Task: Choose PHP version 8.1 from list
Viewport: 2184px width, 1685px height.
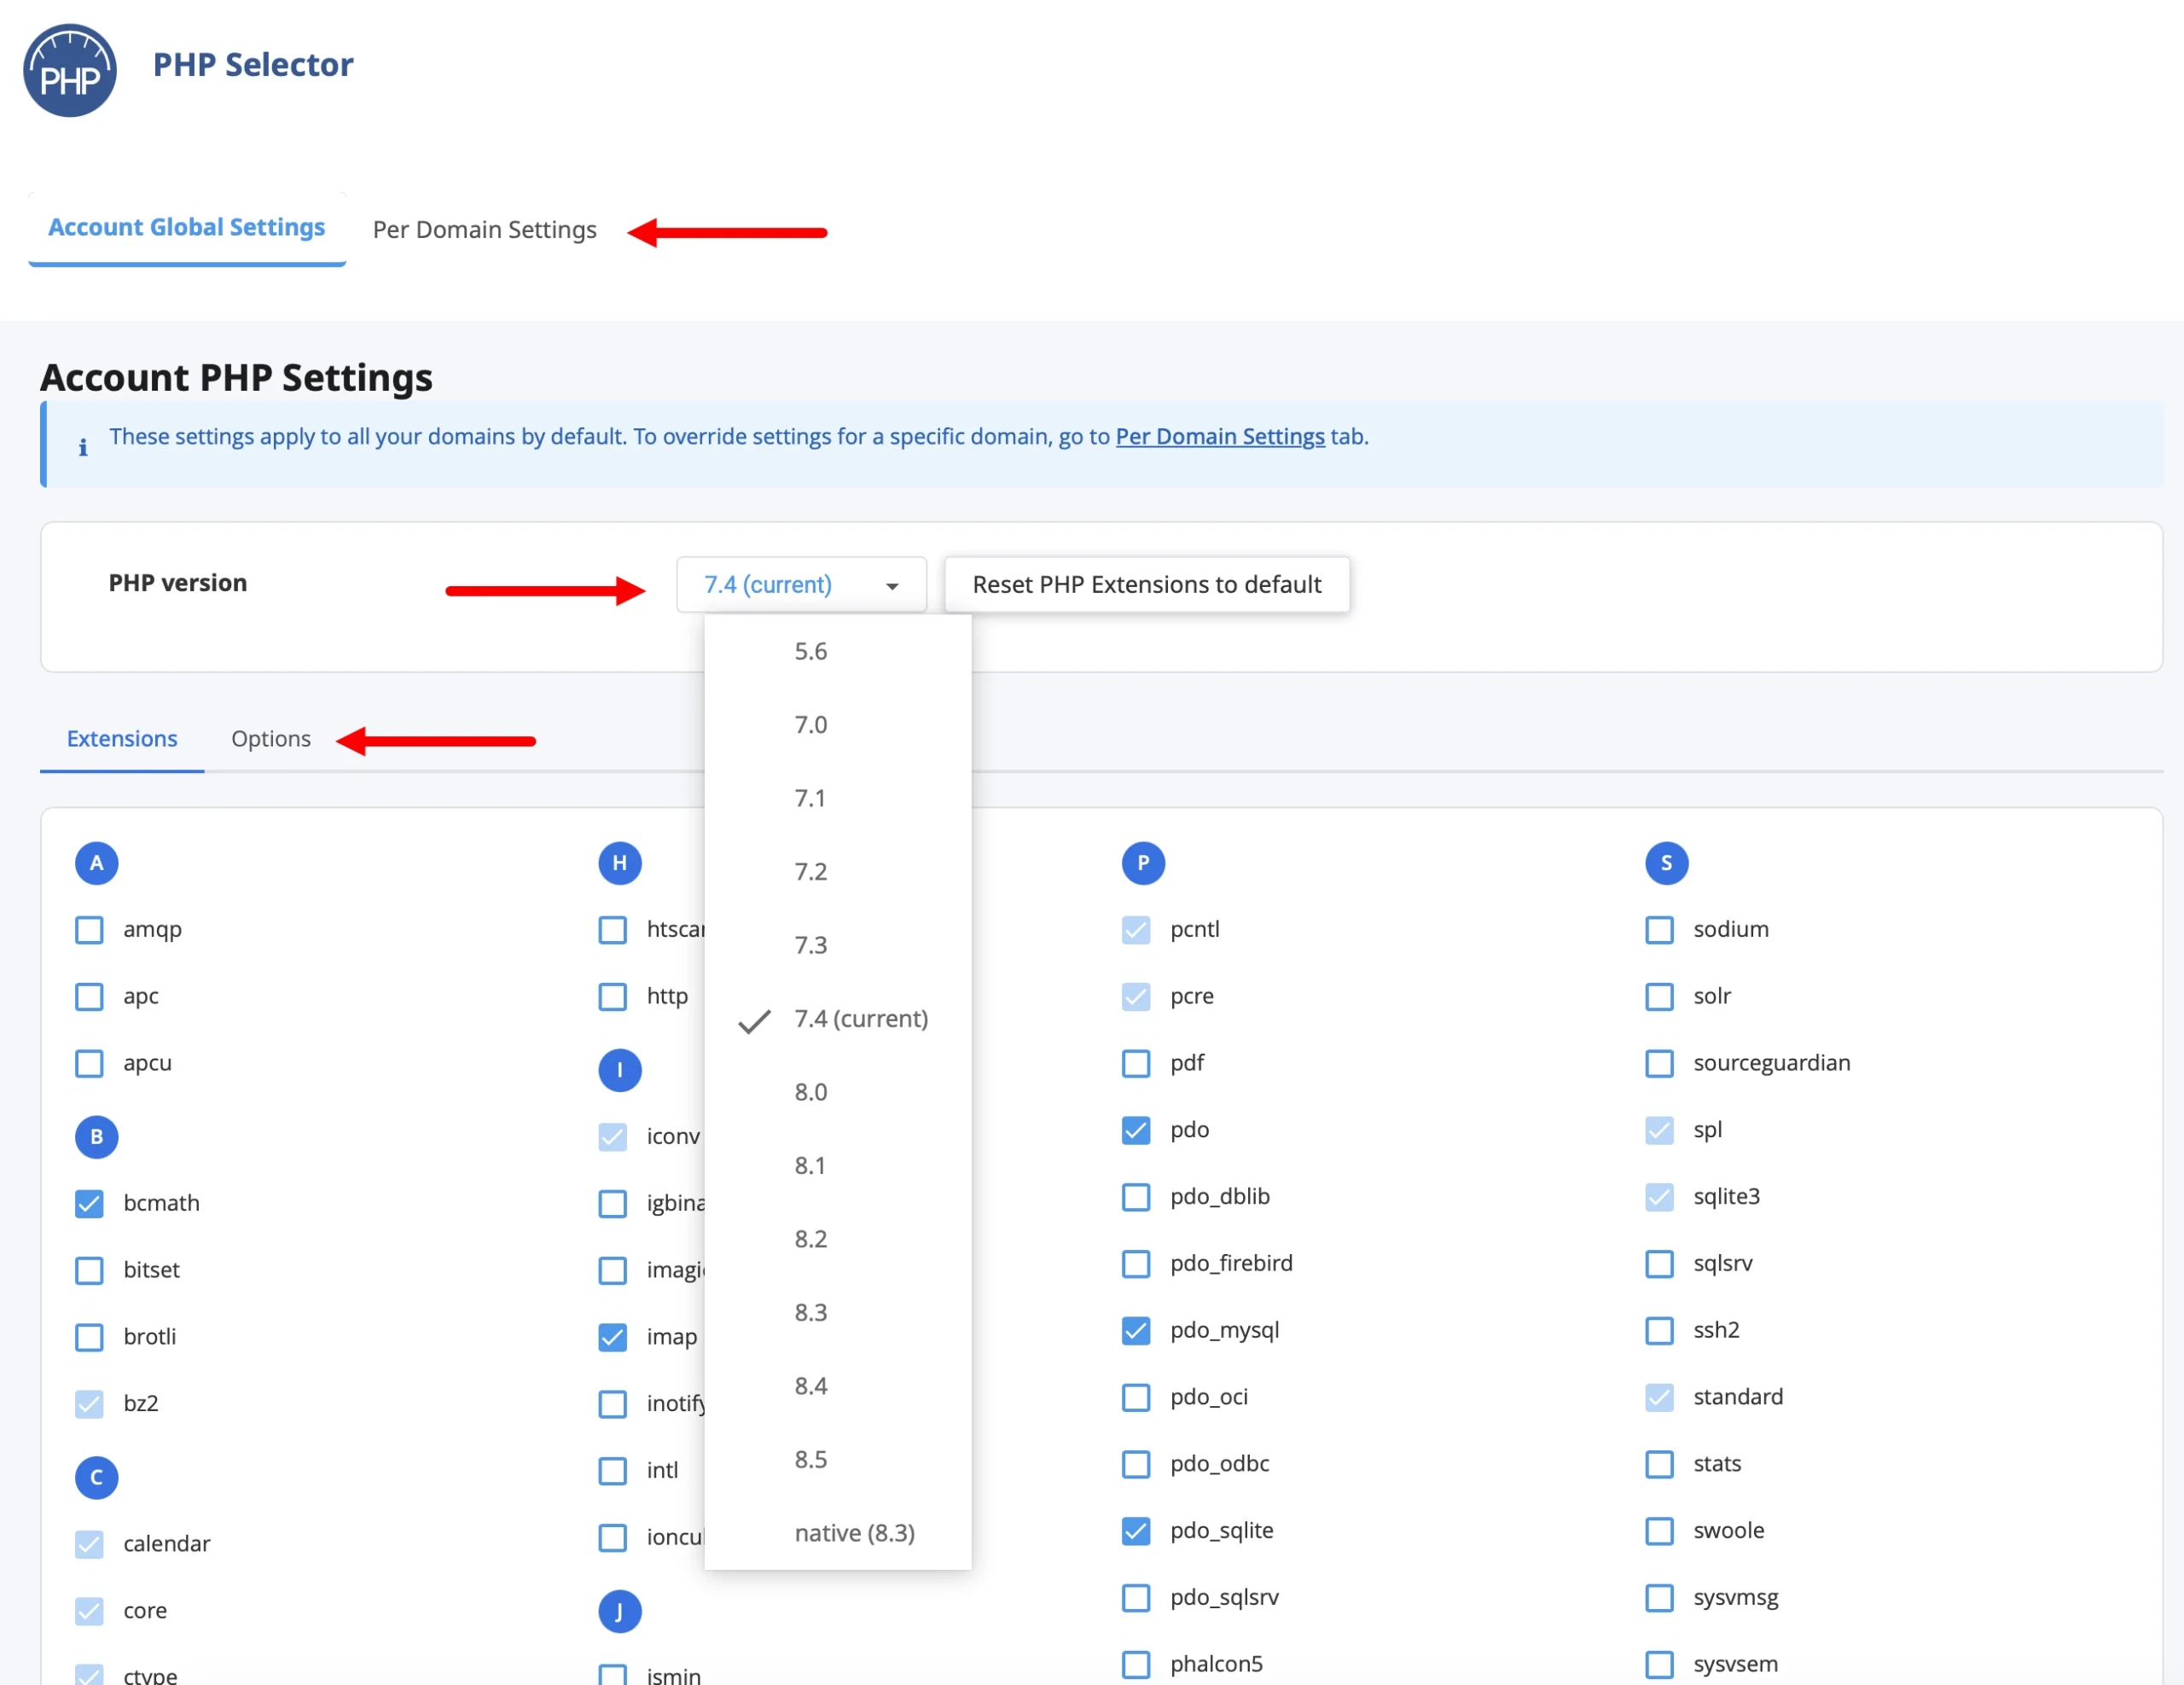Action: point(838,1166)
